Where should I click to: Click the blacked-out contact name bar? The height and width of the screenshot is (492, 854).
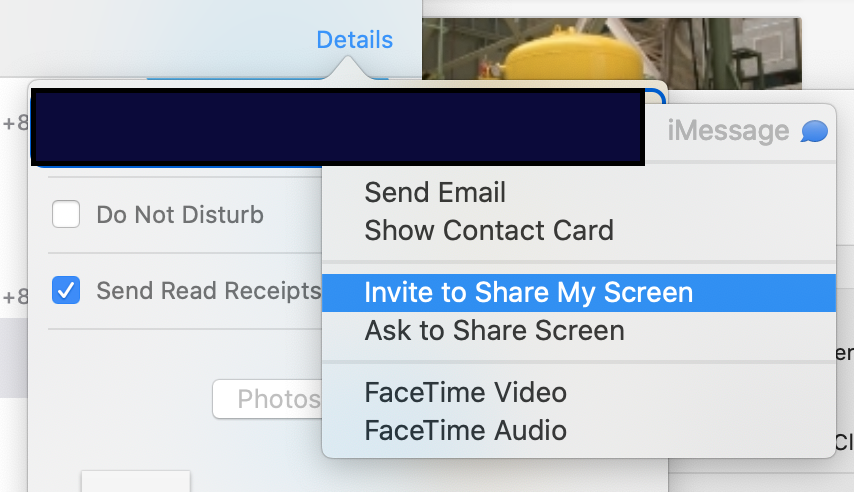coord(338,127)
